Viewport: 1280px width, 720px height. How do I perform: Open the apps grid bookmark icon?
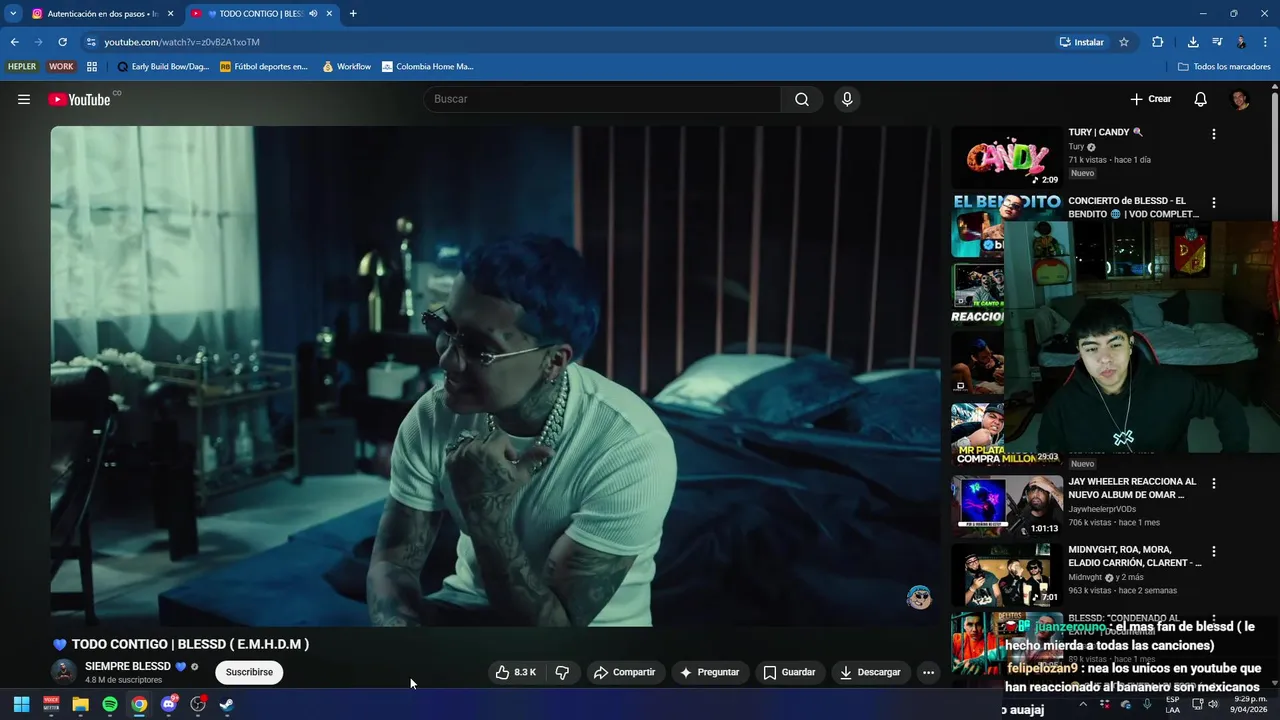click(x=92, y=67)
